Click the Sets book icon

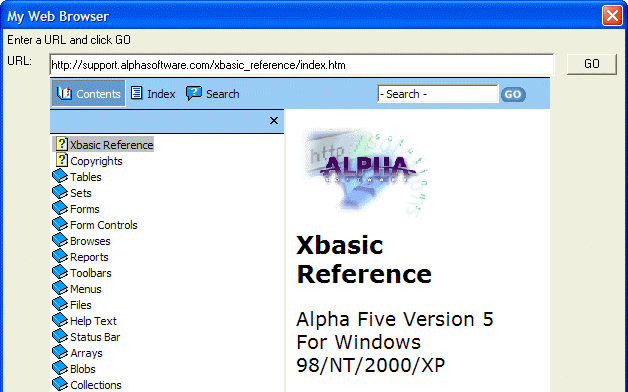[60, 192]
